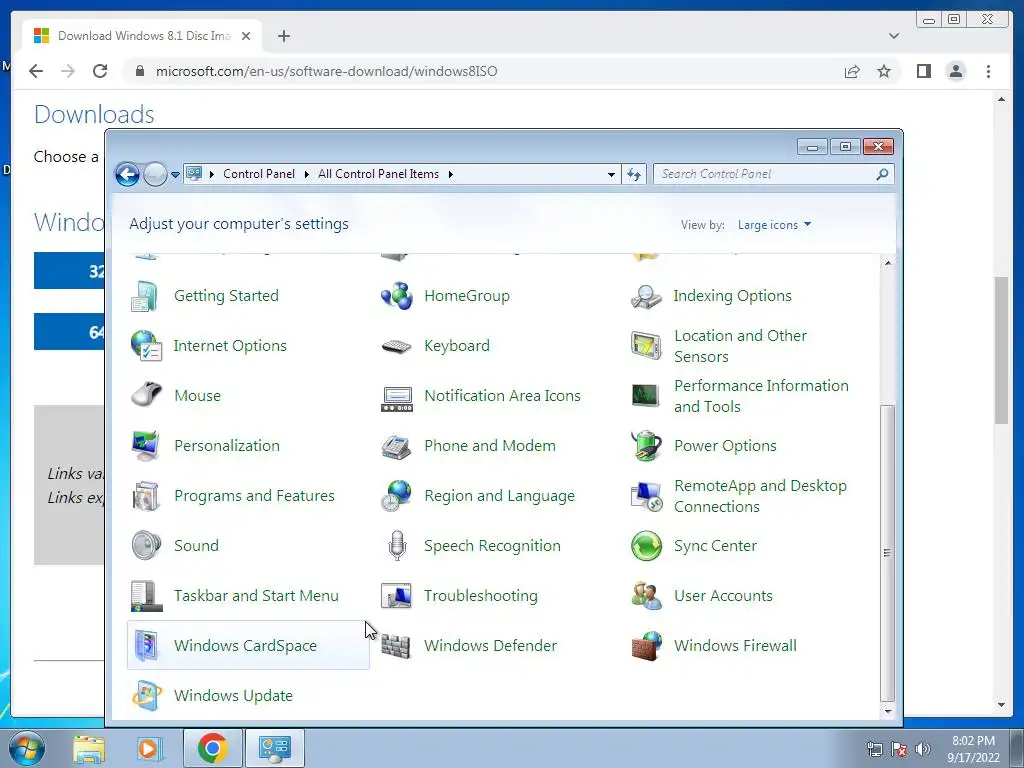Open RemoteApp and Desktop Connections icon
Image resolution: width=1024 pixels, height=768 pixels.
coord(646,496)
